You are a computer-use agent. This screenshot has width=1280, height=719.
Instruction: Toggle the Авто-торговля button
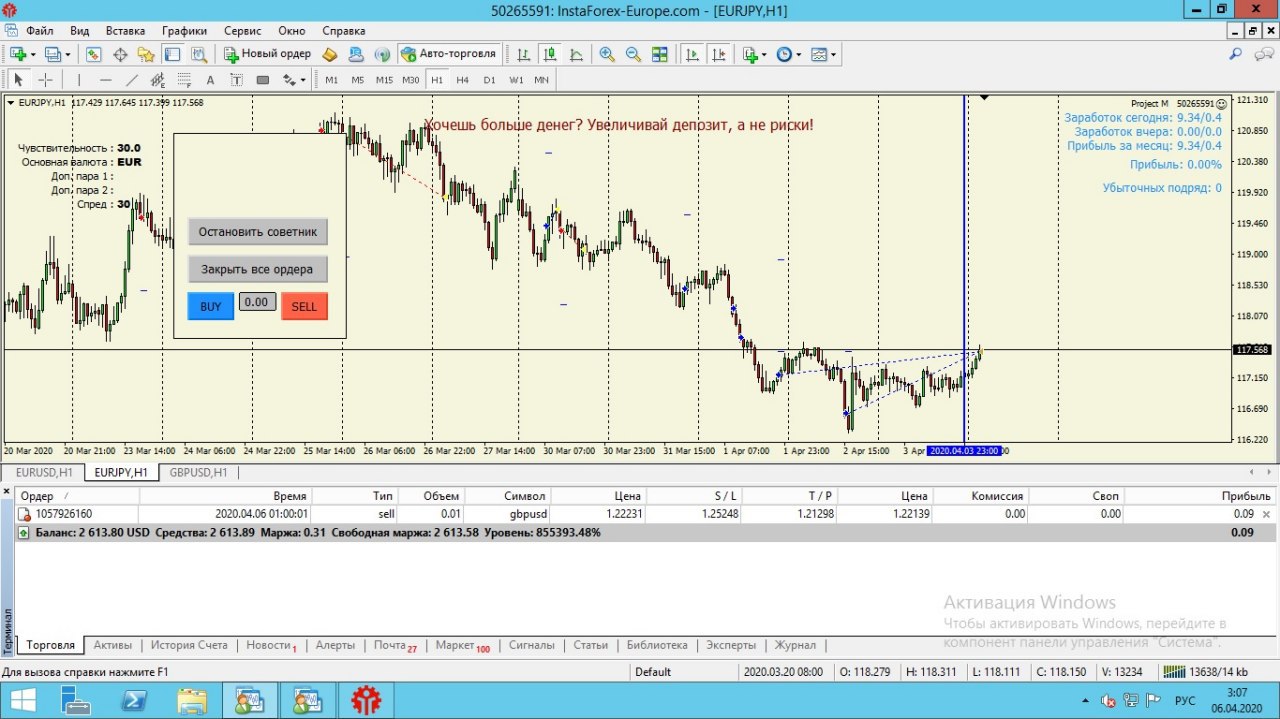[448, 54]
